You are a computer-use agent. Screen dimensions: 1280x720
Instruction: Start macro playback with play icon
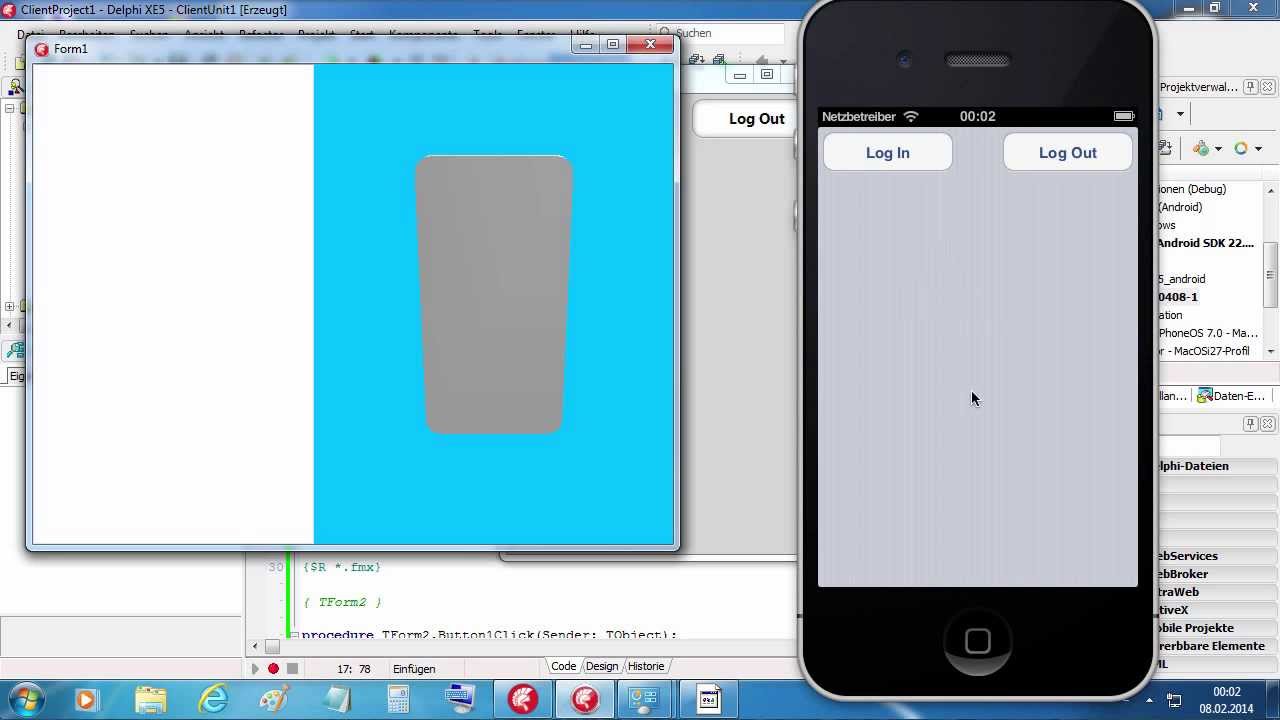(x=255, y=668)
